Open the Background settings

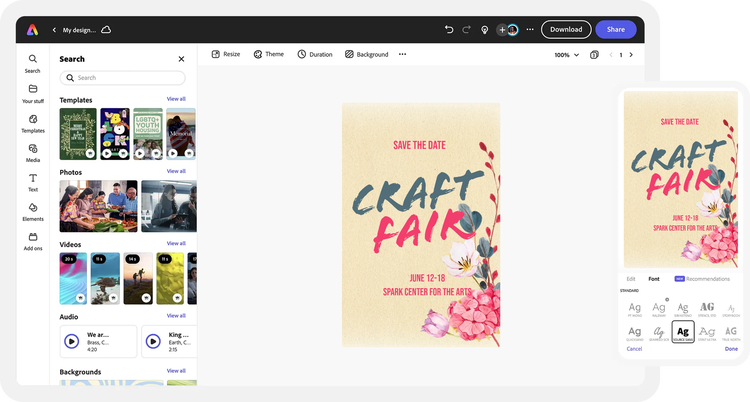coord(366,54)
